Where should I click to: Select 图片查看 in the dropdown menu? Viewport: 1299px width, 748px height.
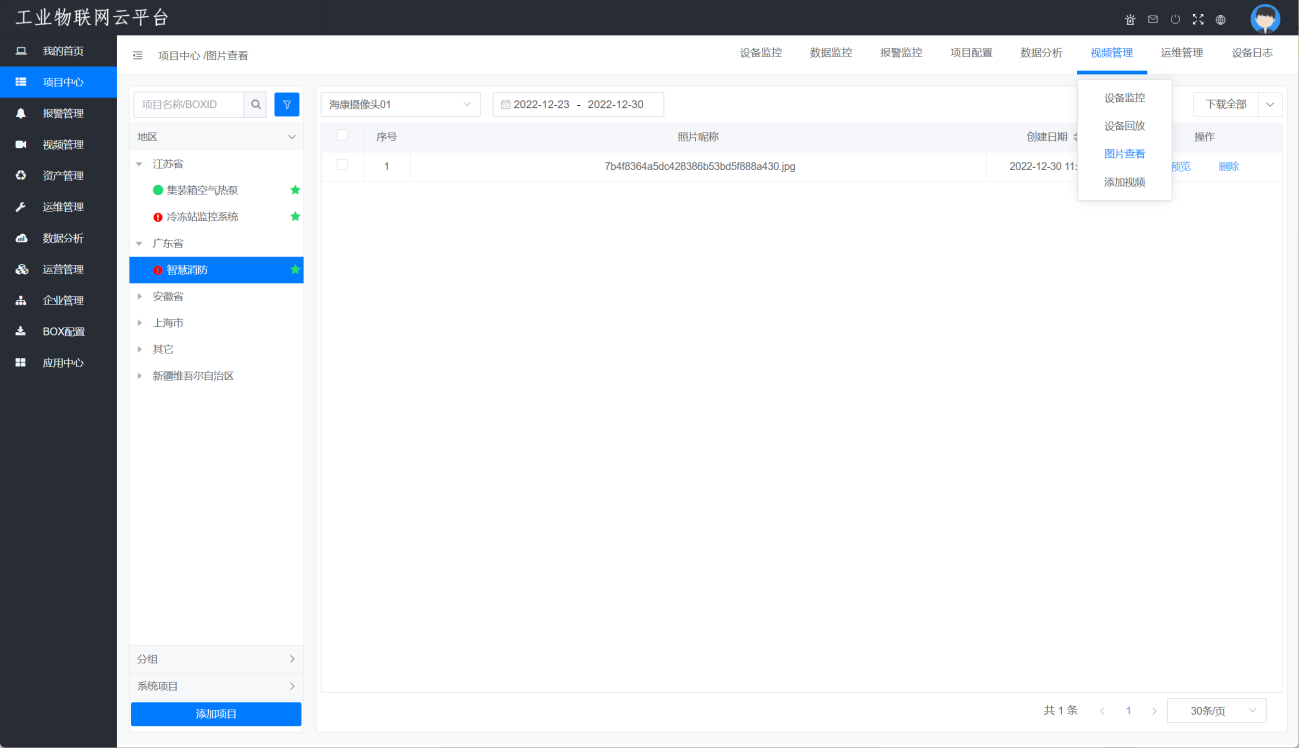pyautogui.click(x=1124, y=154)
